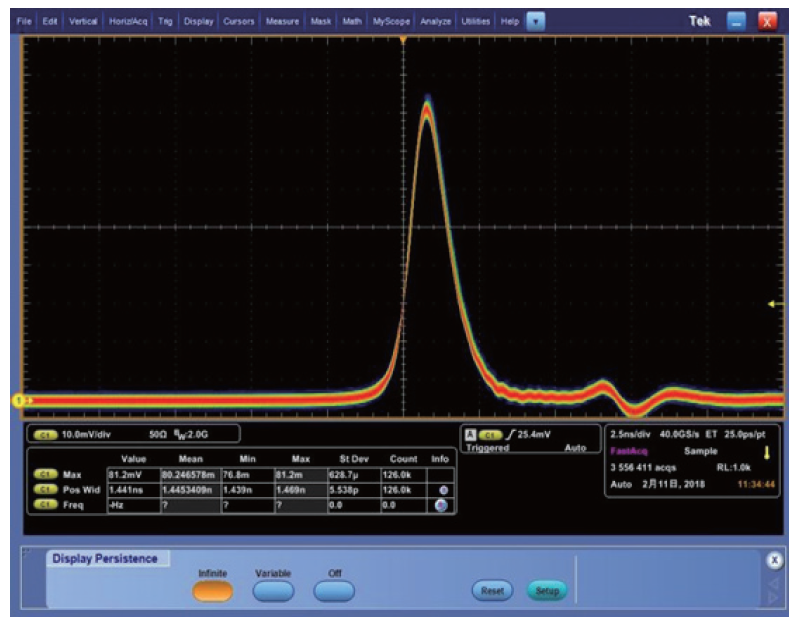Image resolution: width=799 pixels, height=629 pixels.
Task: Click the yellow acquisition status indicator
Action: pyautogui.click(x=766, y=451)
